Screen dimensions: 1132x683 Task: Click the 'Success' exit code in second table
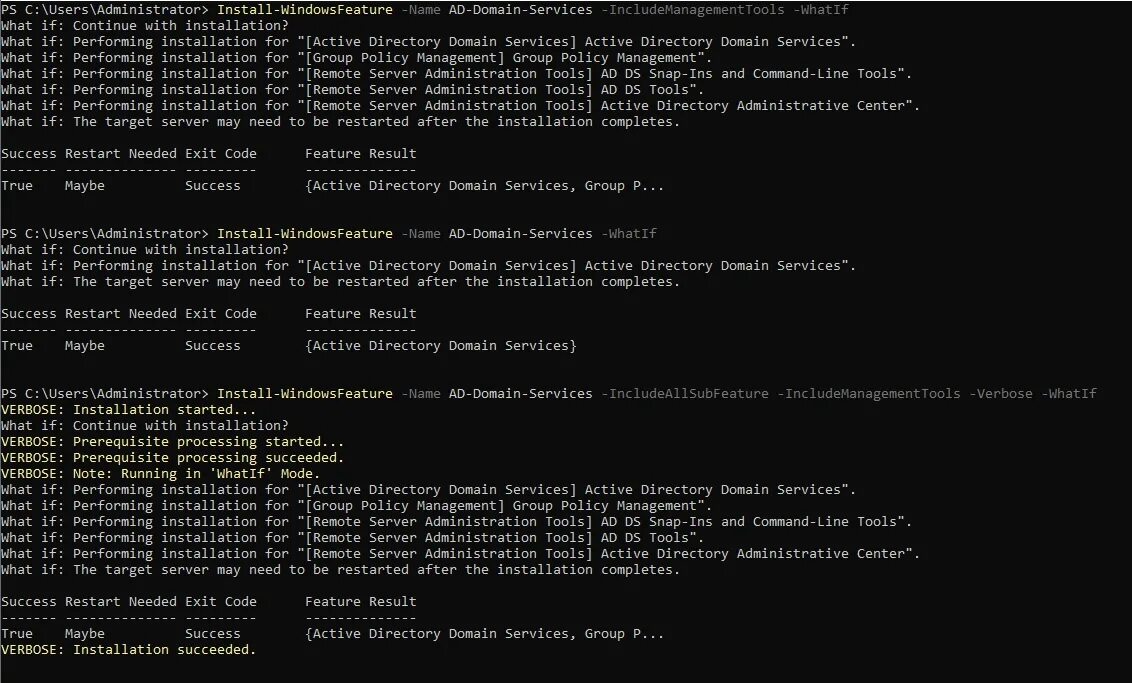click(x=212, y=346)
